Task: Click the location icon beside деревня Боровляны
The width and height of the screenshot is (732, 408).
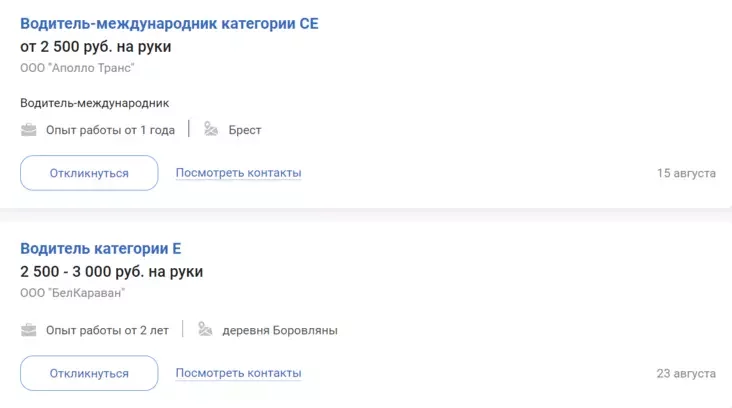Action: click(206, 330)
